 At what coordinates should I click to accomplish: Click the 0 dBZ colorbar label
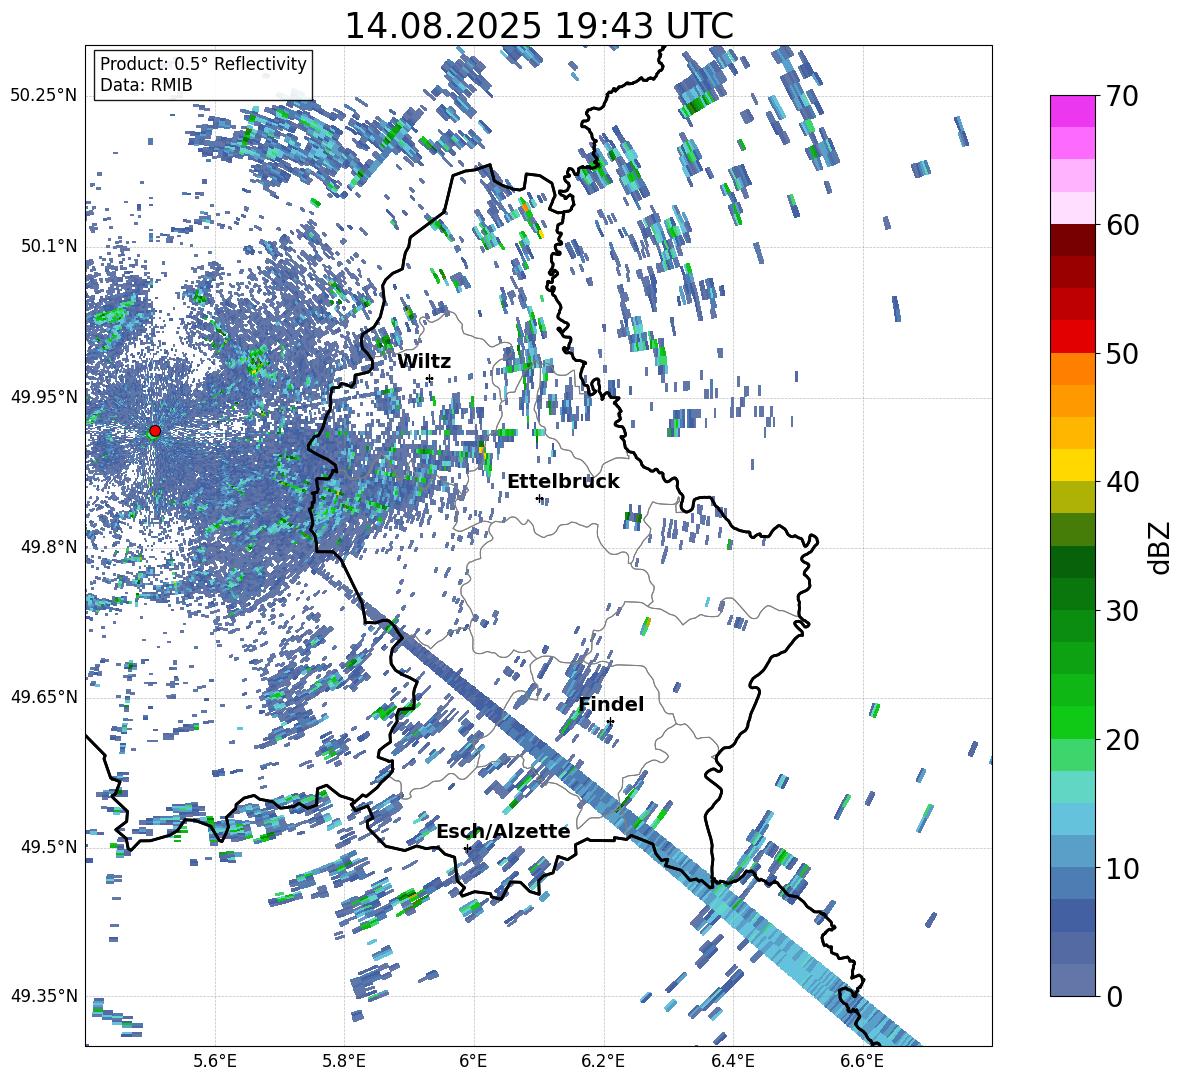tap(1113, 996)
